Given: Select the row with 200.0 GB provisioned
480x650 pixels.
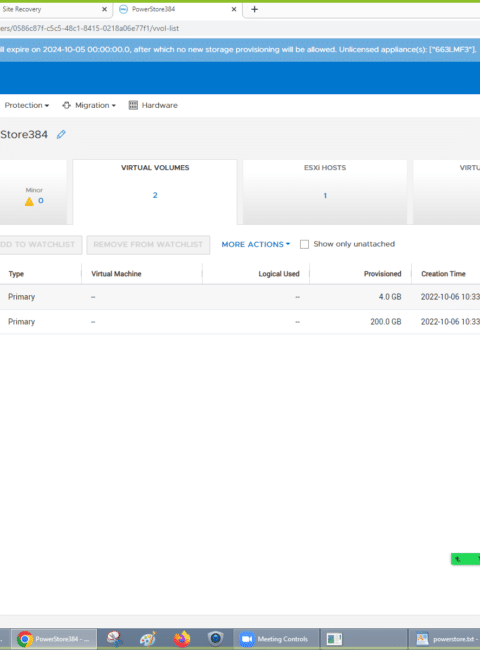Looking at the screenshot, I should [x=240, y=322].
